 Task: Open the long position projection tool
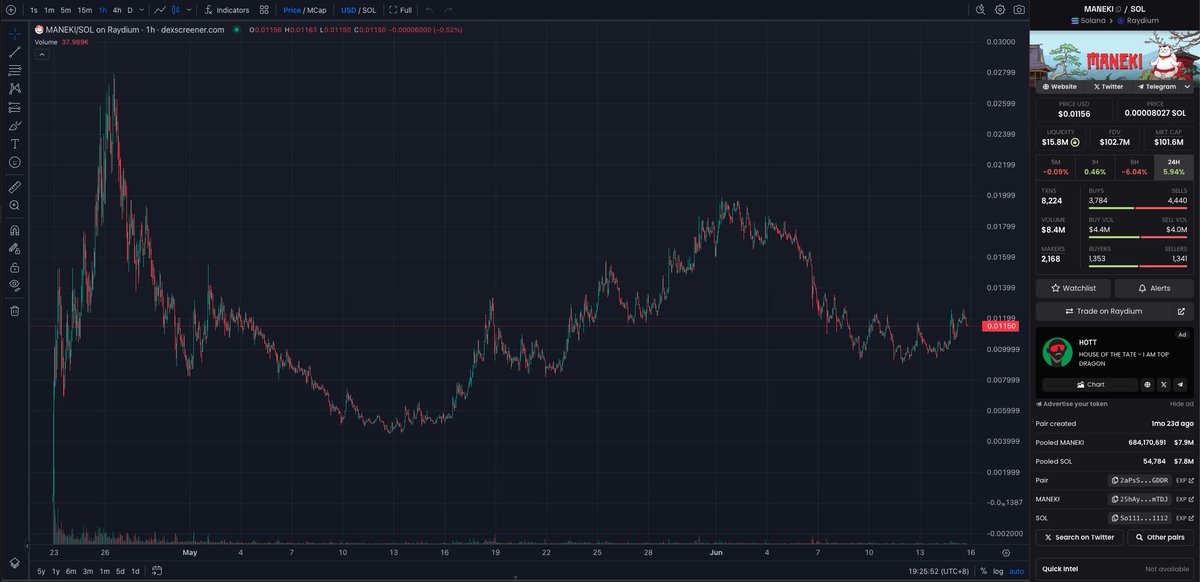[15, 107]
